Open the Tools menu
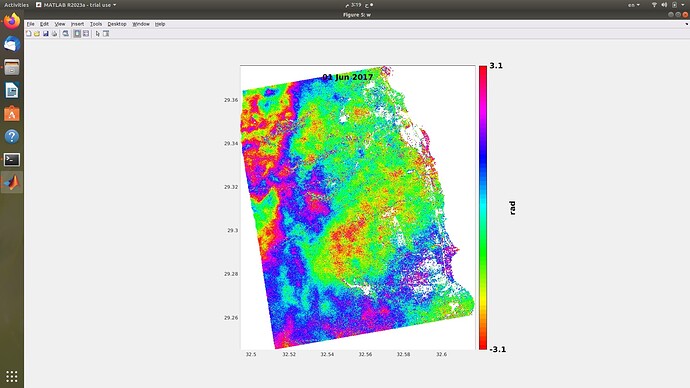 tap(96, 24)
